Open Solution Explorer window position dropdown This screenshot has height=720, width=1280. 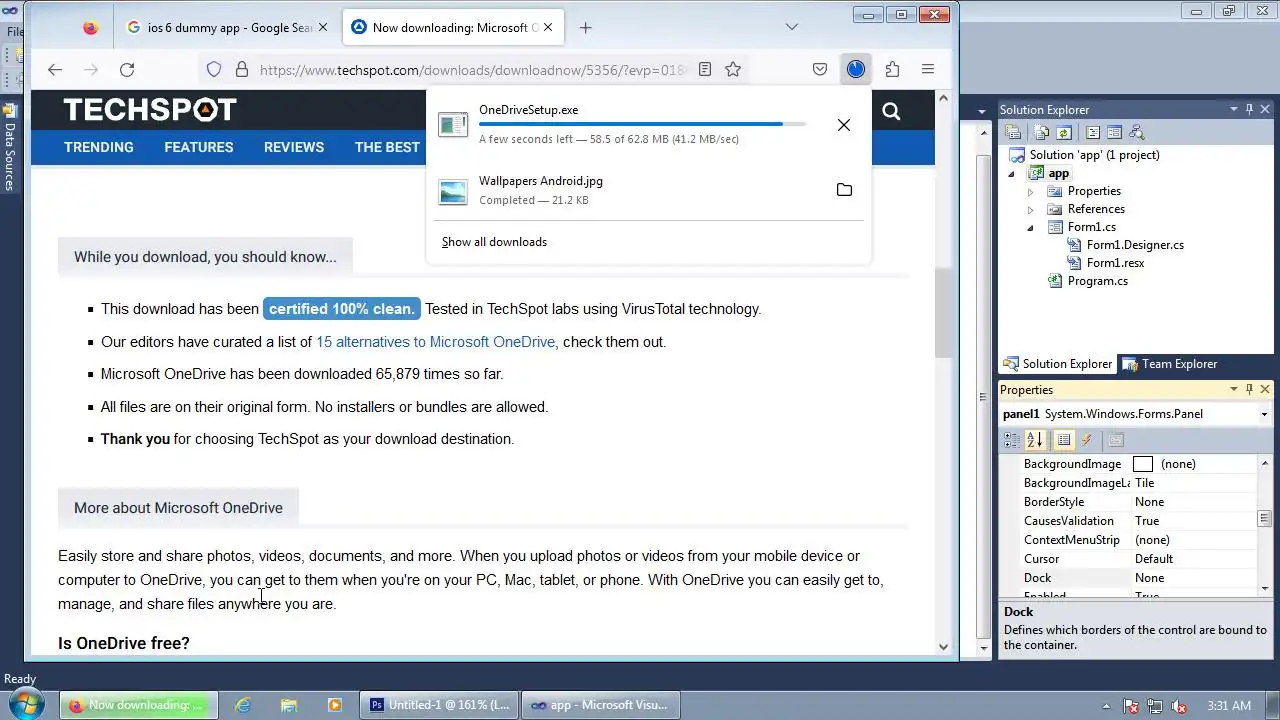1234,109
